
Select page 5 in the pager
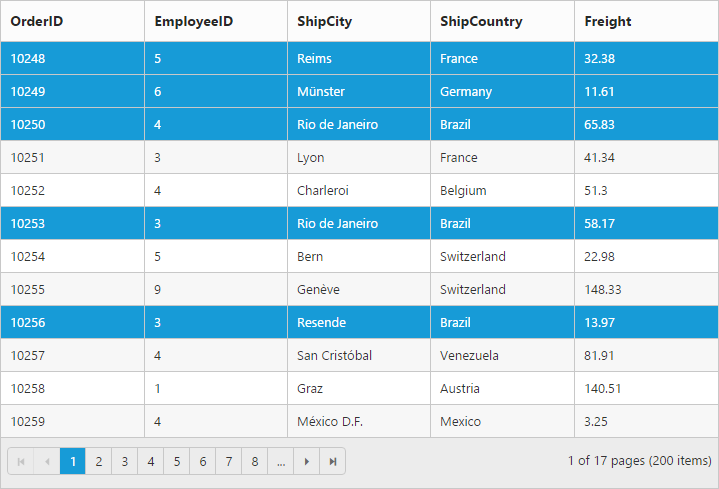click(x=176, y=461)
